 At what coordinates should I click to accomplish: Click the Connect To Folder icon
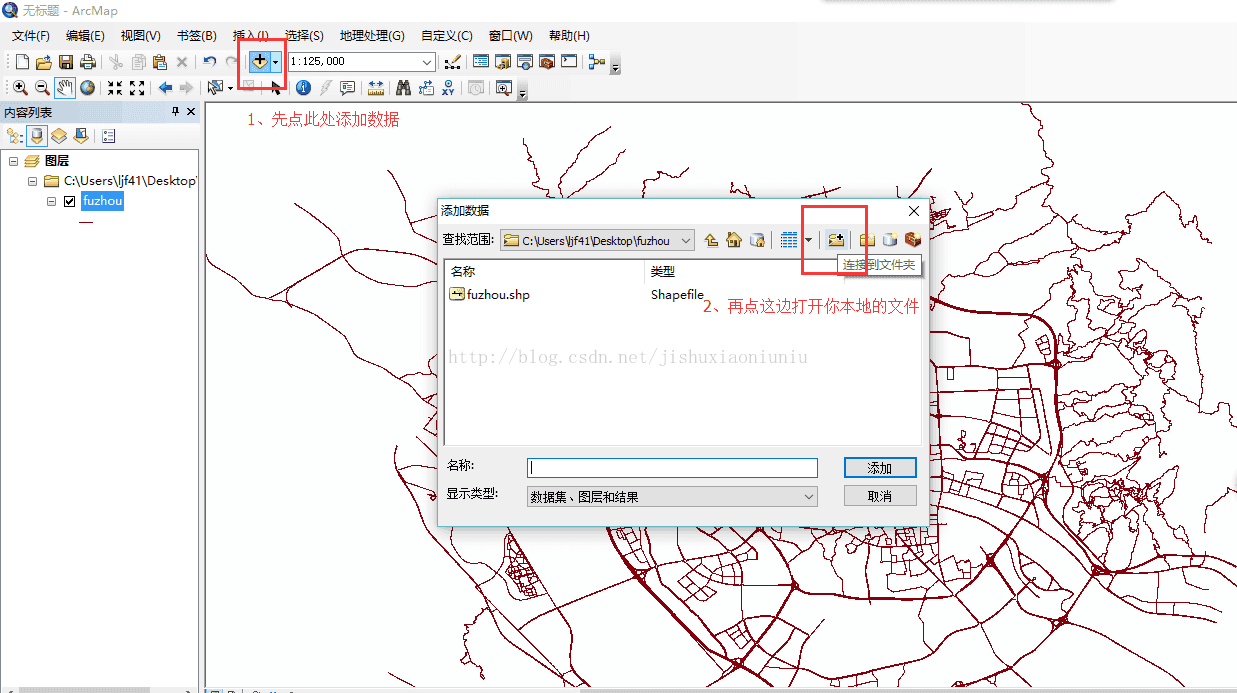pos(836,239)
